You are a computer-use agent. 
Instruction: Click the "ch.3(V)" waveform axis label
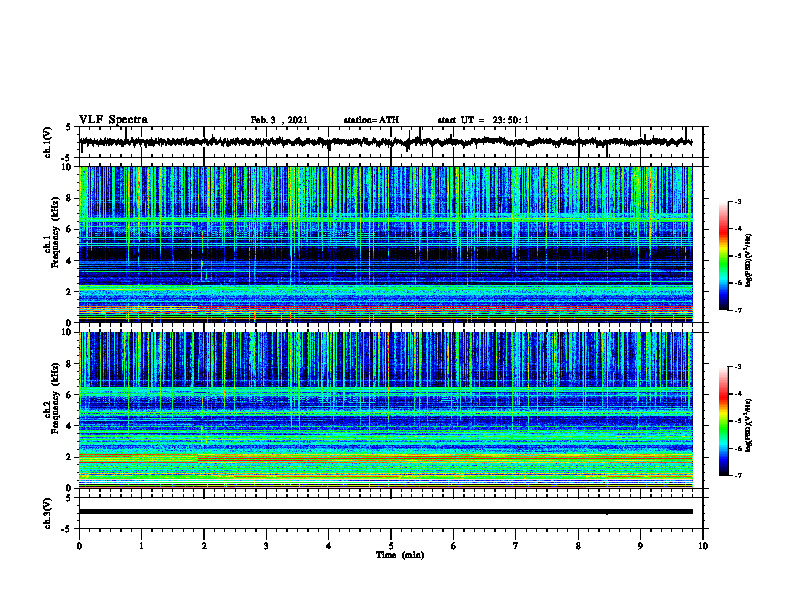coord(48,513)
